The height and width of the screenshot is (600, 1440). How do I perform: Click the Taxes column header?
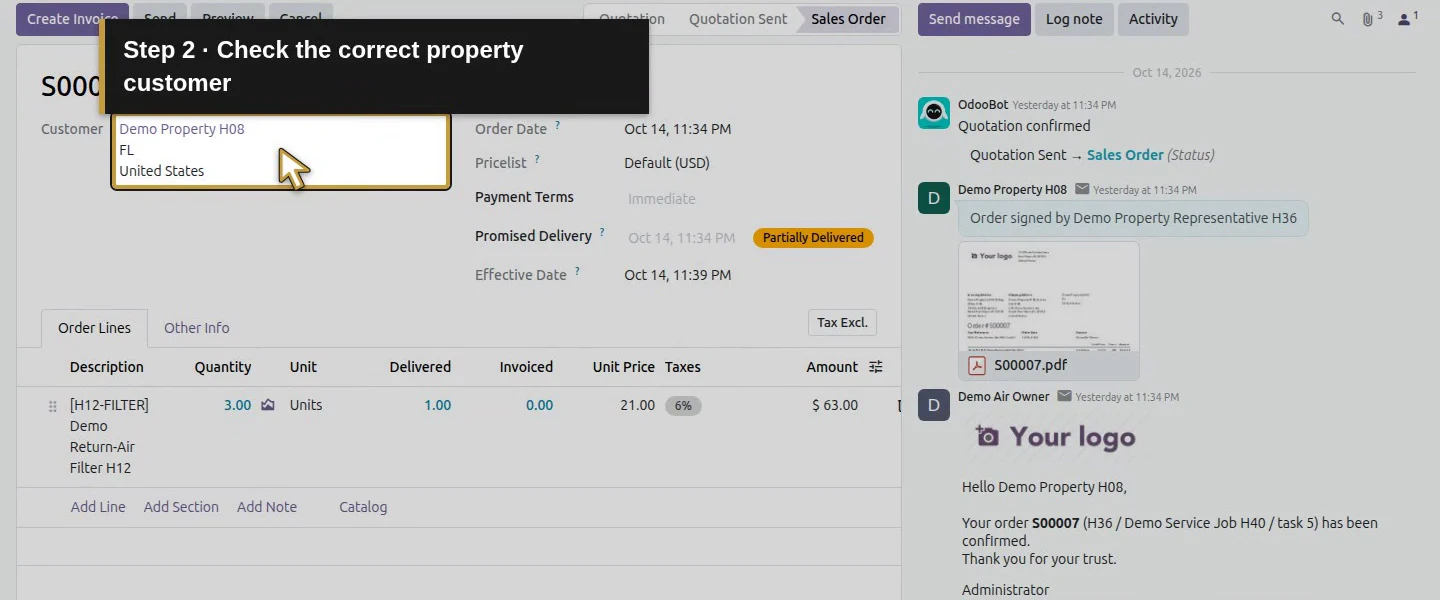click(x=683, y=367)
